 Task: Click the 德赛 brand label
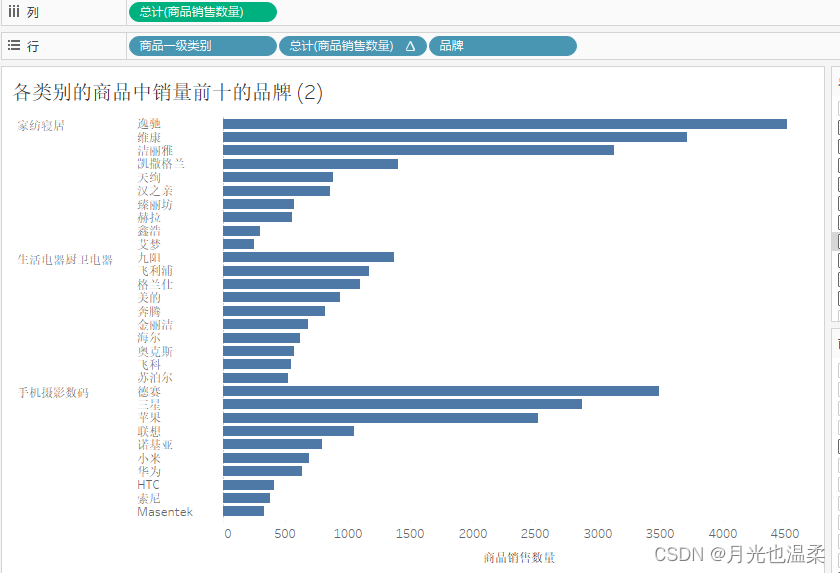click(149, 391)
